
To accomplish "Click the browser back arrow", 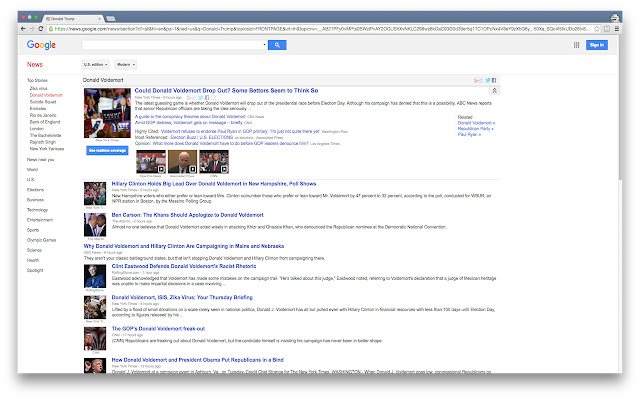I will click(x=11, y=29).
